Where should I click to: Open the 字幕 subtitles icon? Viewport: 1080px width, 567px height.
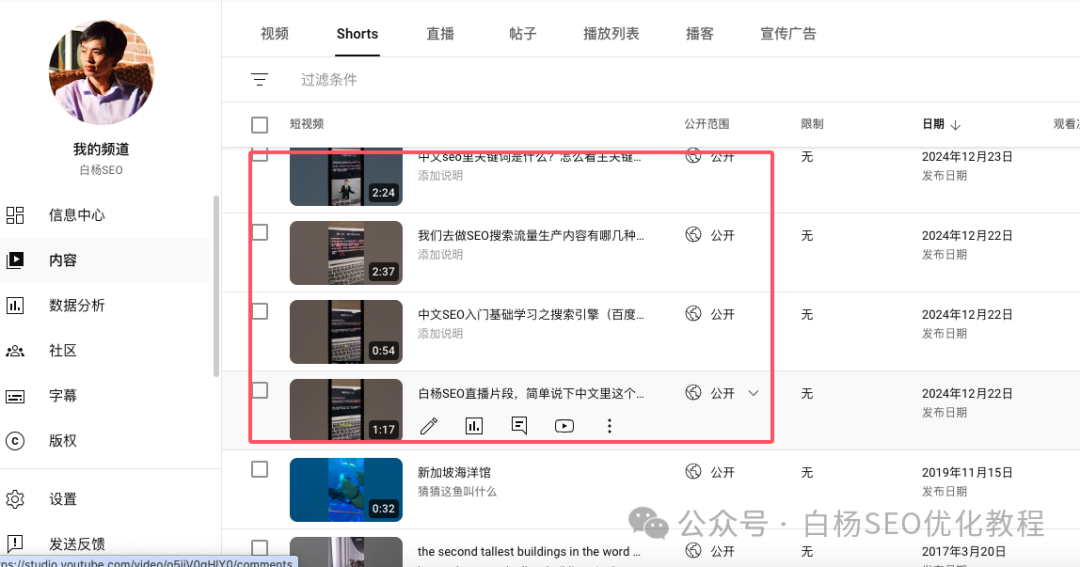pos(15,396)
